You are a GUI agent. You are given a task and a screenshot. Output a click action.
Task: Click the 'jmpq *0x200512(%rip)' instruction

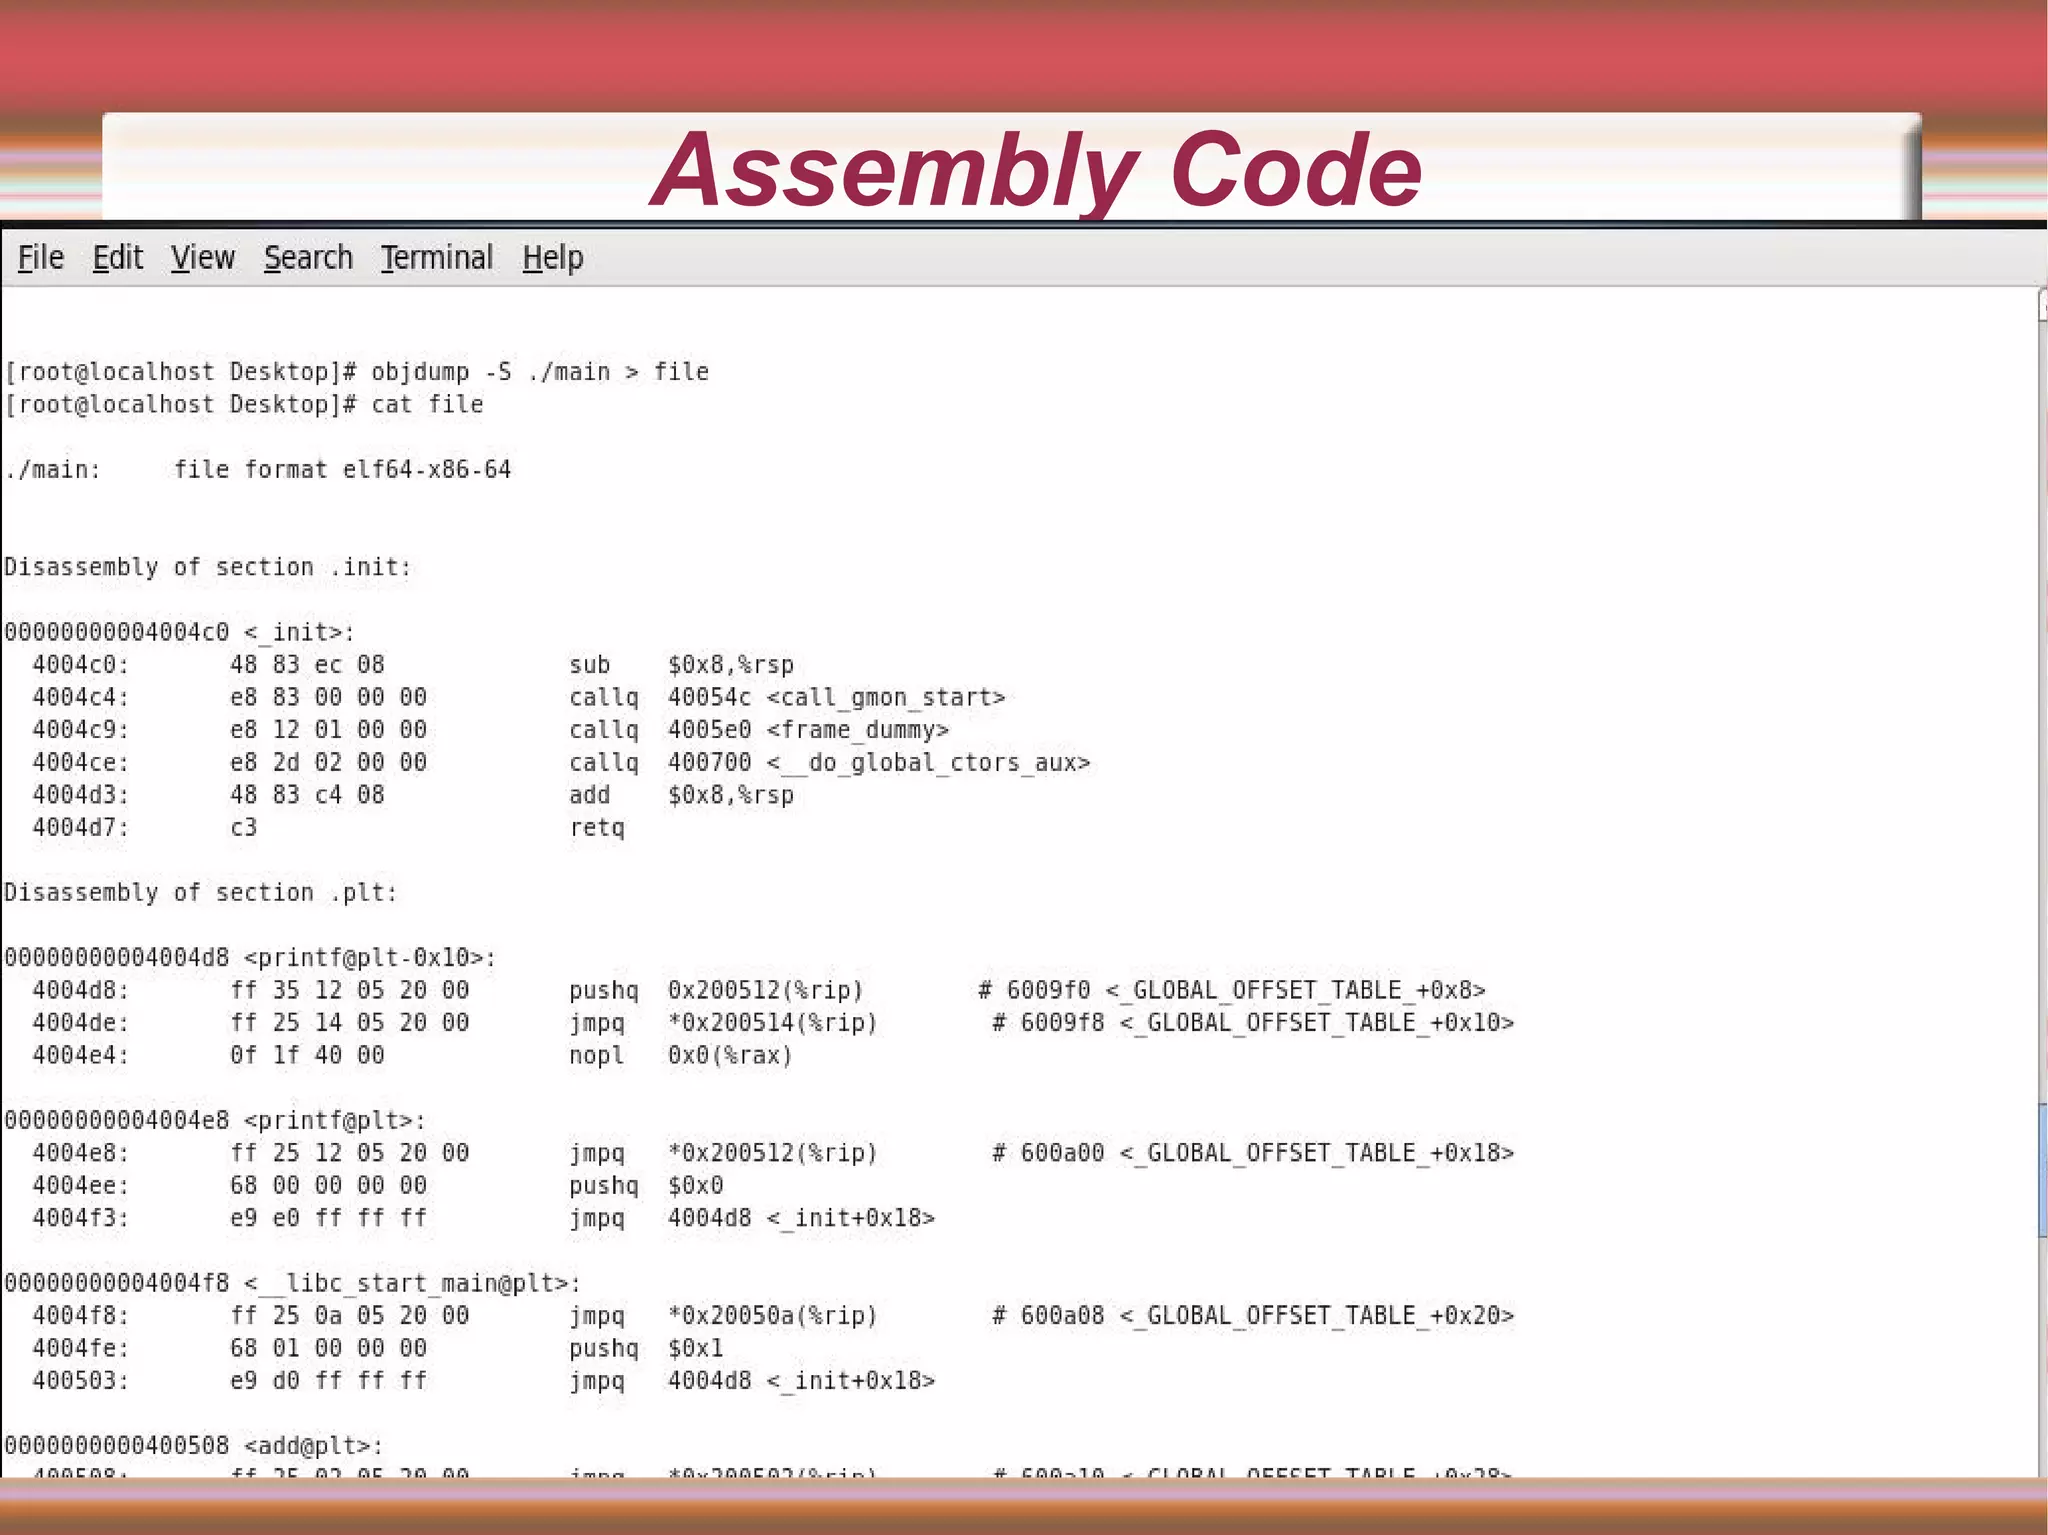[x=723, y=1152]
